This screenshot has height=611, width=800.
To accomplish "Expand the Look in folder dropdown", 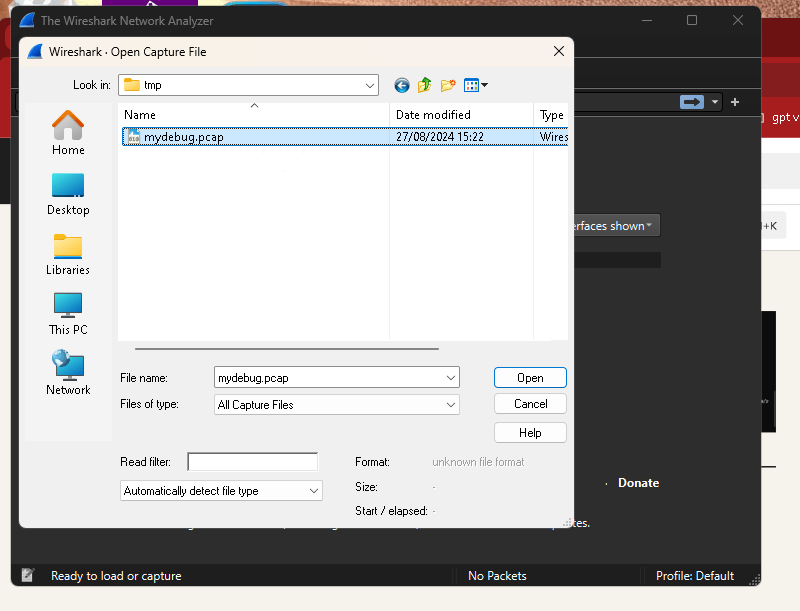I will (x=370, y=85).
